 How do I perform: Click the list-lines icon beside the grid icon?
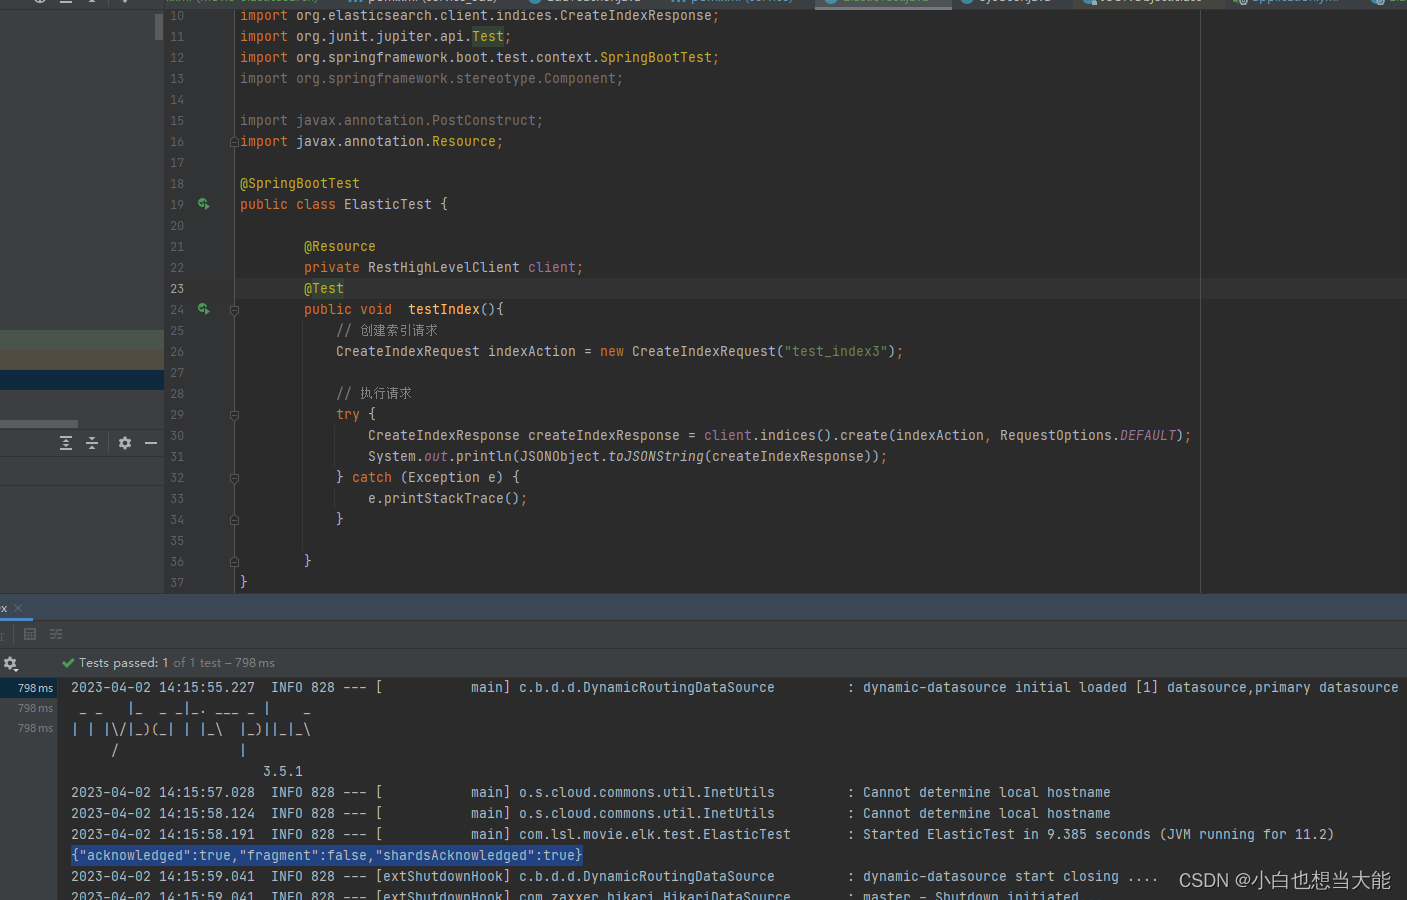56,634
